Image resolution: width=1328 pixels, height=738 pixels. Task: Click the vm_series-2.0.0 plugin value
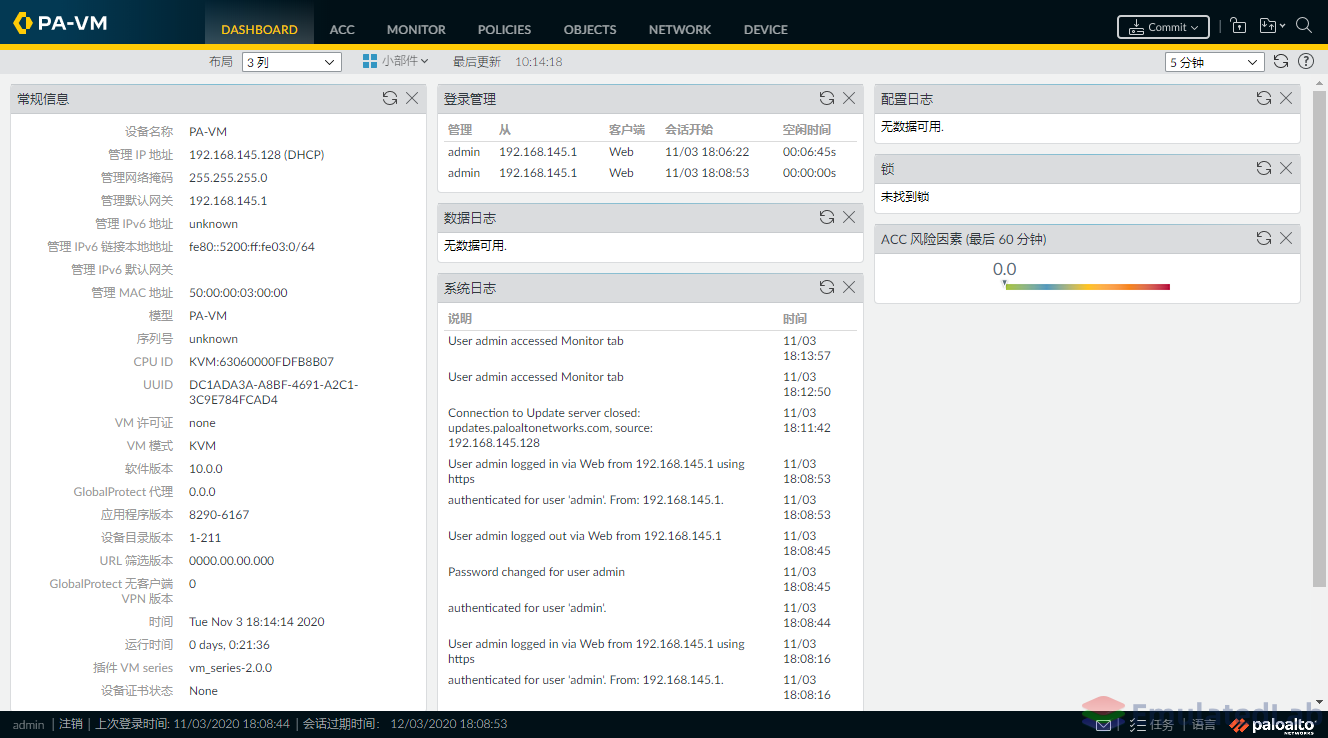[x=230, y=668]
